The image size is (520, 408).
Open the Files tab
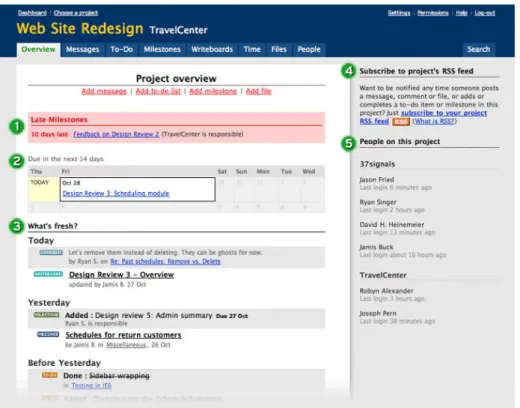279,50
